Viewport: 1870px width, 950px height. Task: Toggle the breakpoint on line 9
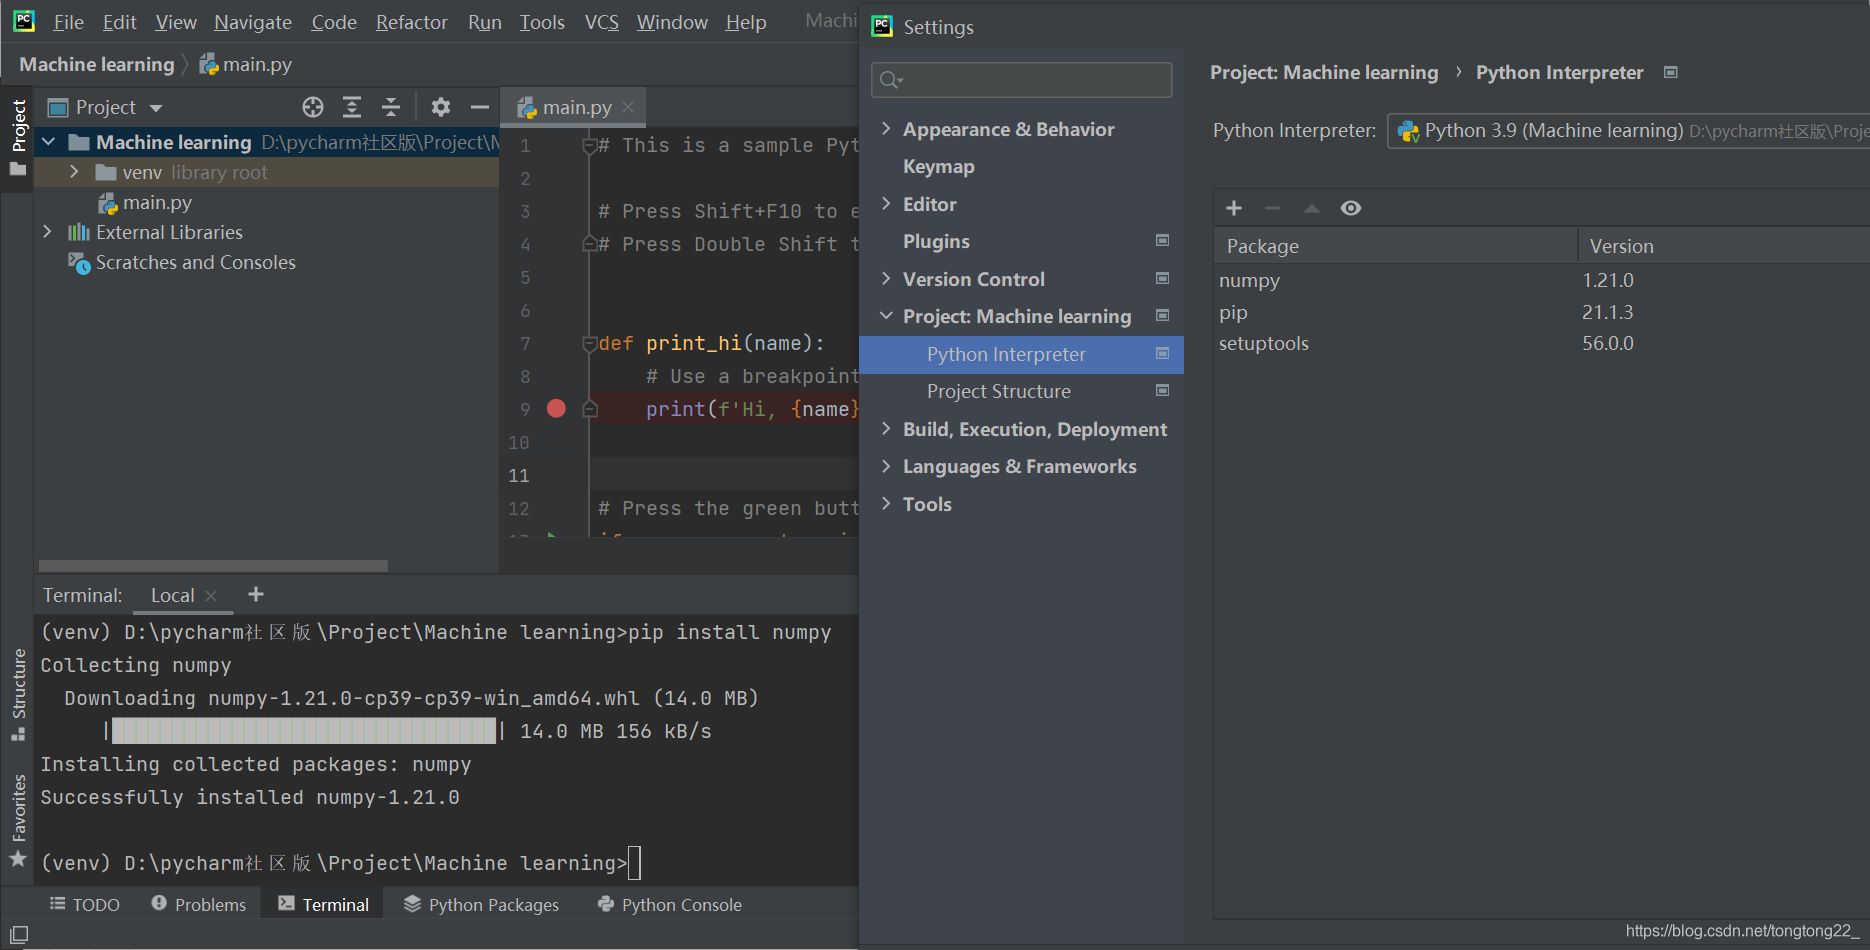click(x=557, y=408)
